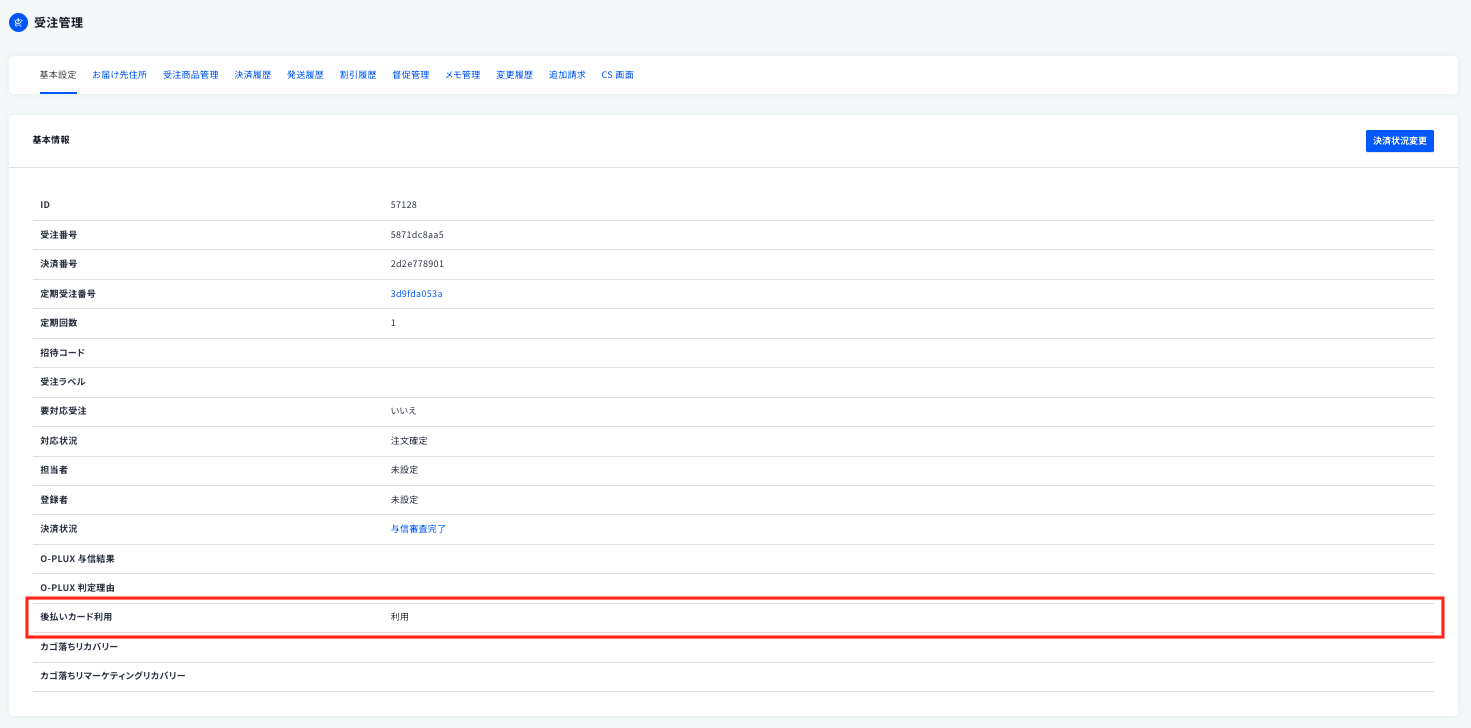This screenshot has height=728, width=1471.
Task: Select the CS 画面 tab
Action: coord(617,75)
